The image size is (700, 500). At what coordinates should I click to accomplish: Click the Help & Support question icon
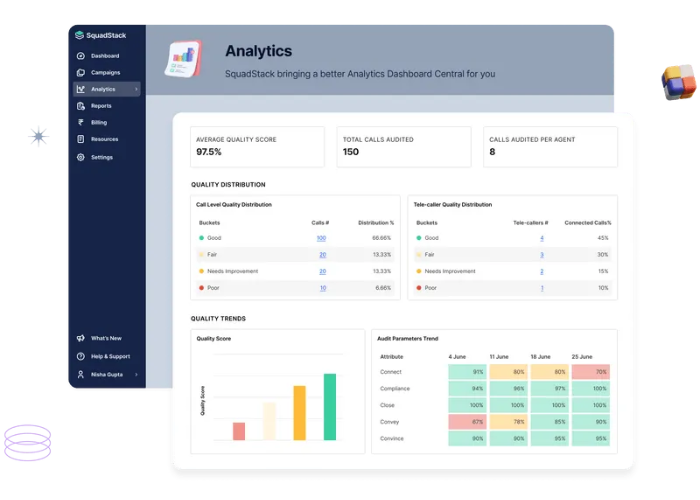(81, 356)
